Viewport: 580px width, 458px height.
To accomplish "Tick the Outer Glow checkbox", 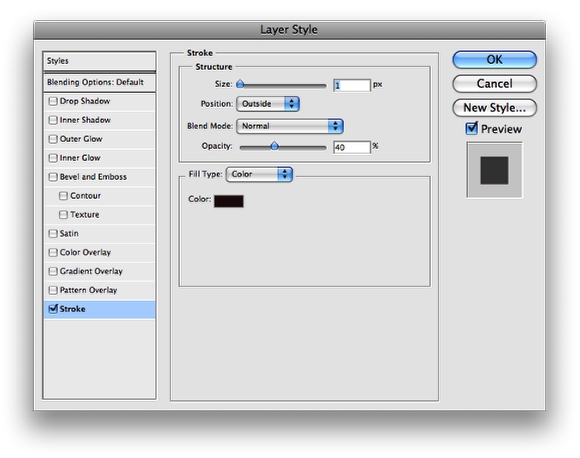I will point(53,139).
